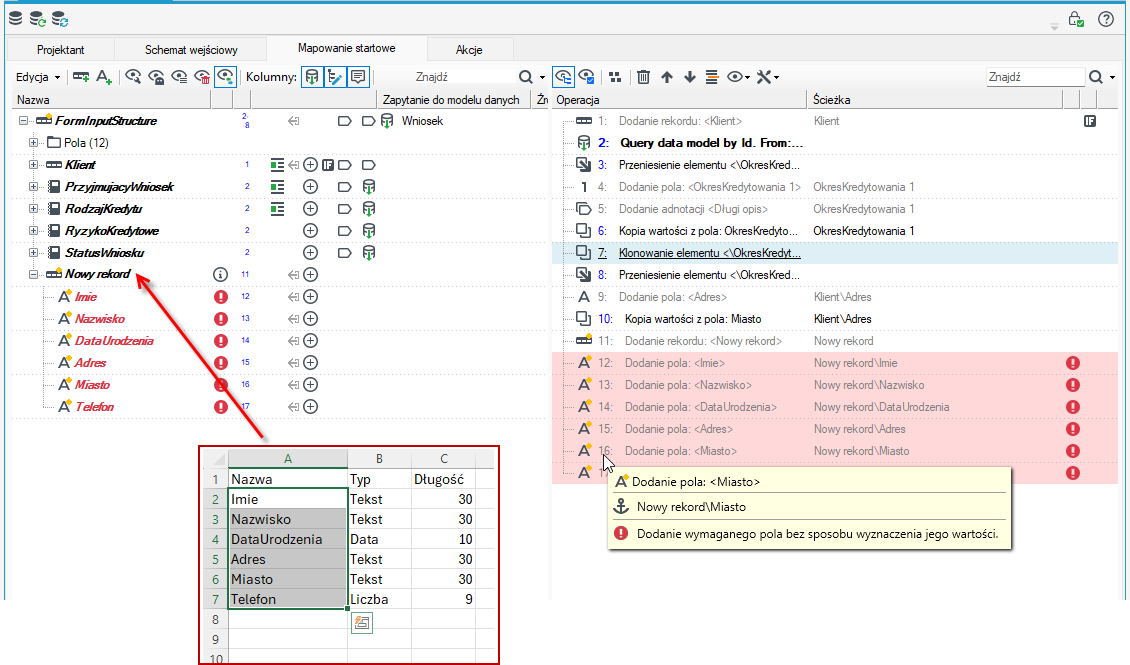Image resolution: width=1130 pixels, height=665 pixels.
Task: Toggle the comments column button
Action: coord(358,77)
